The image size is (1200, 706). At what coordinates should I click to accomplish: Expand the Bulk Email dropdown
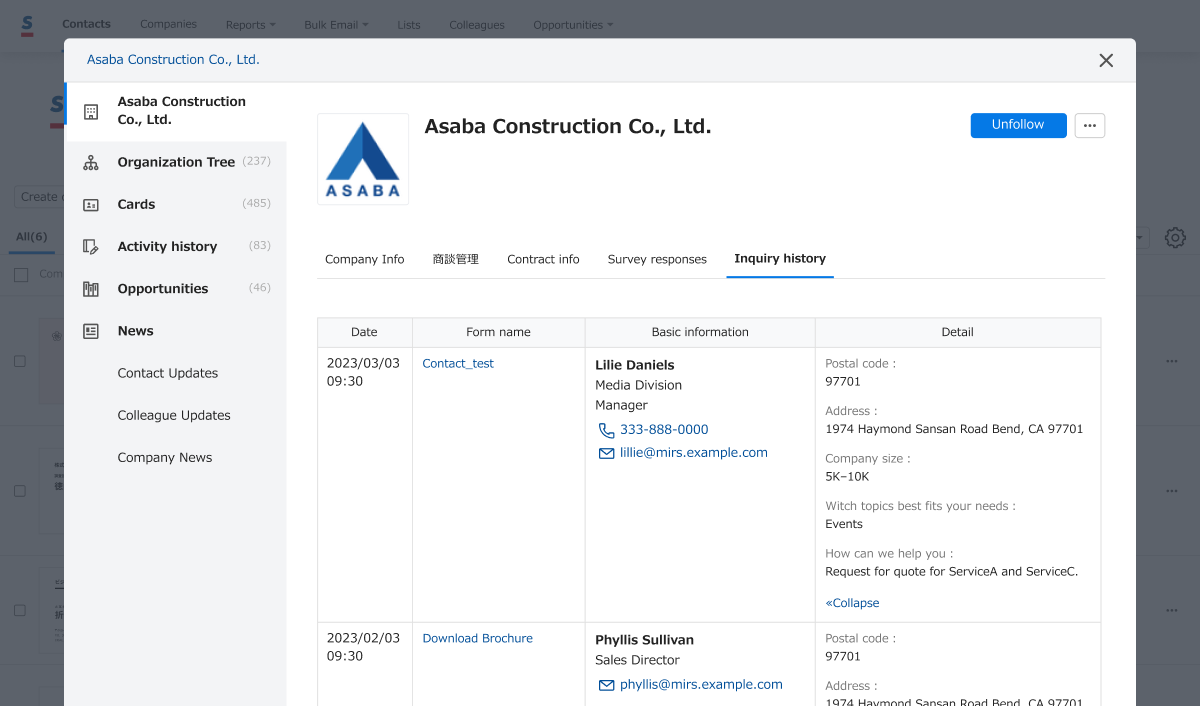(x=336, y=25)
